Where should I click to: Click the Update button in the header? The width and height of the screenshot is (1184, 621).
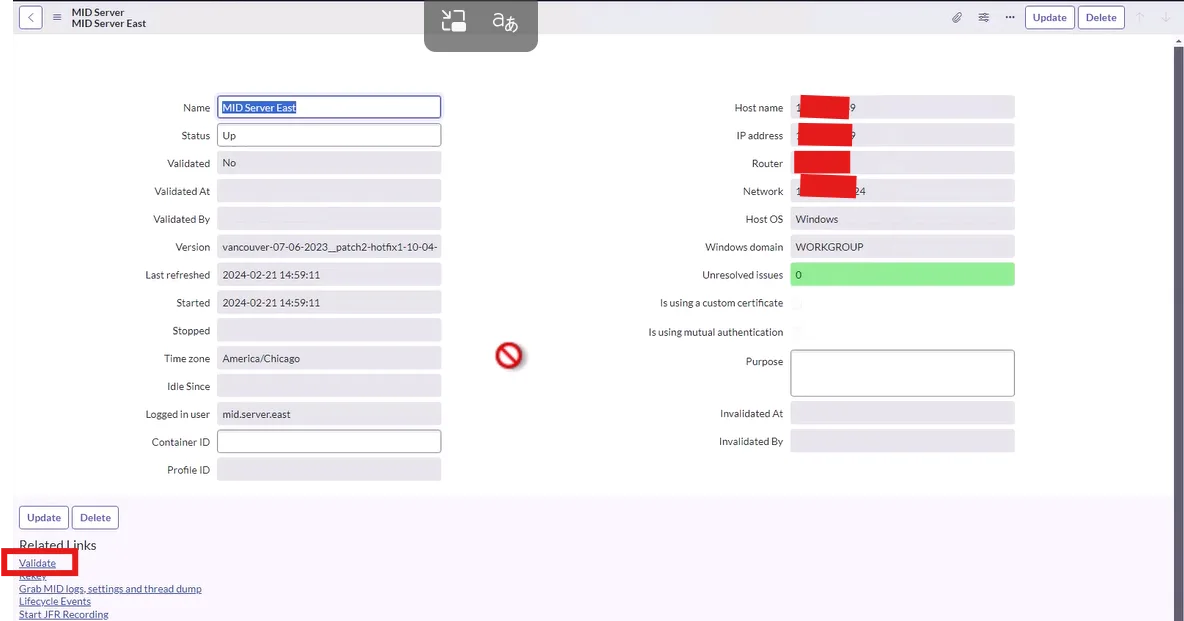click(x=1050, y=17)
